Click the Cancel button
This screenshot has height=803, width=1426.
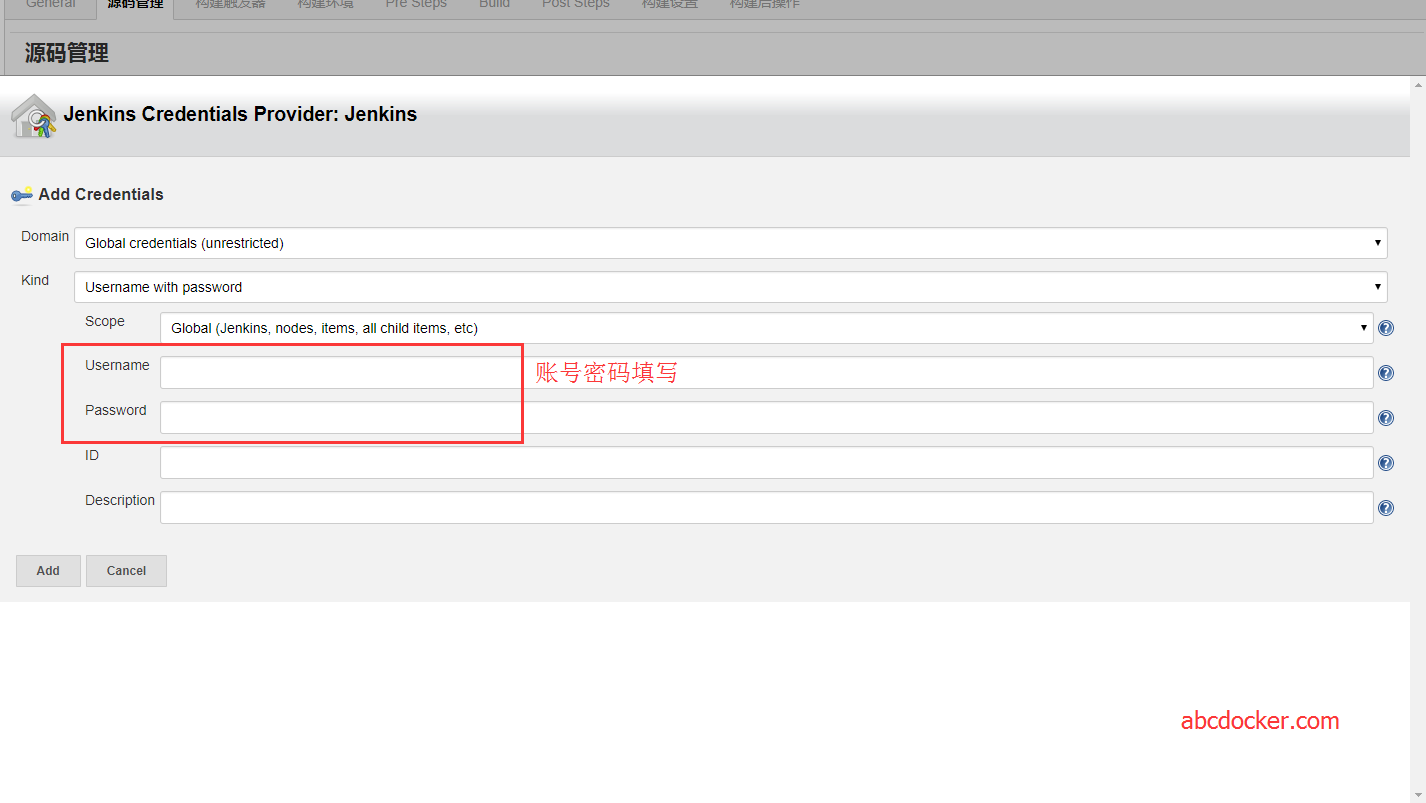(126, 570)
